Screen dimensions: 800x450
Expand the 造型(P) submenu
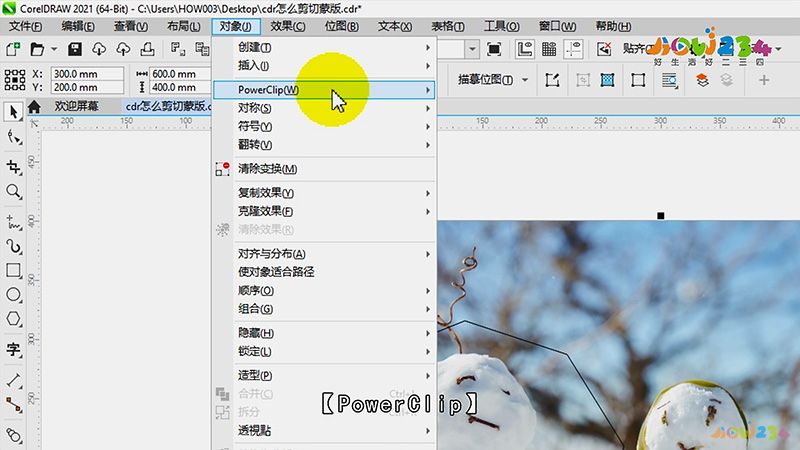324,376
